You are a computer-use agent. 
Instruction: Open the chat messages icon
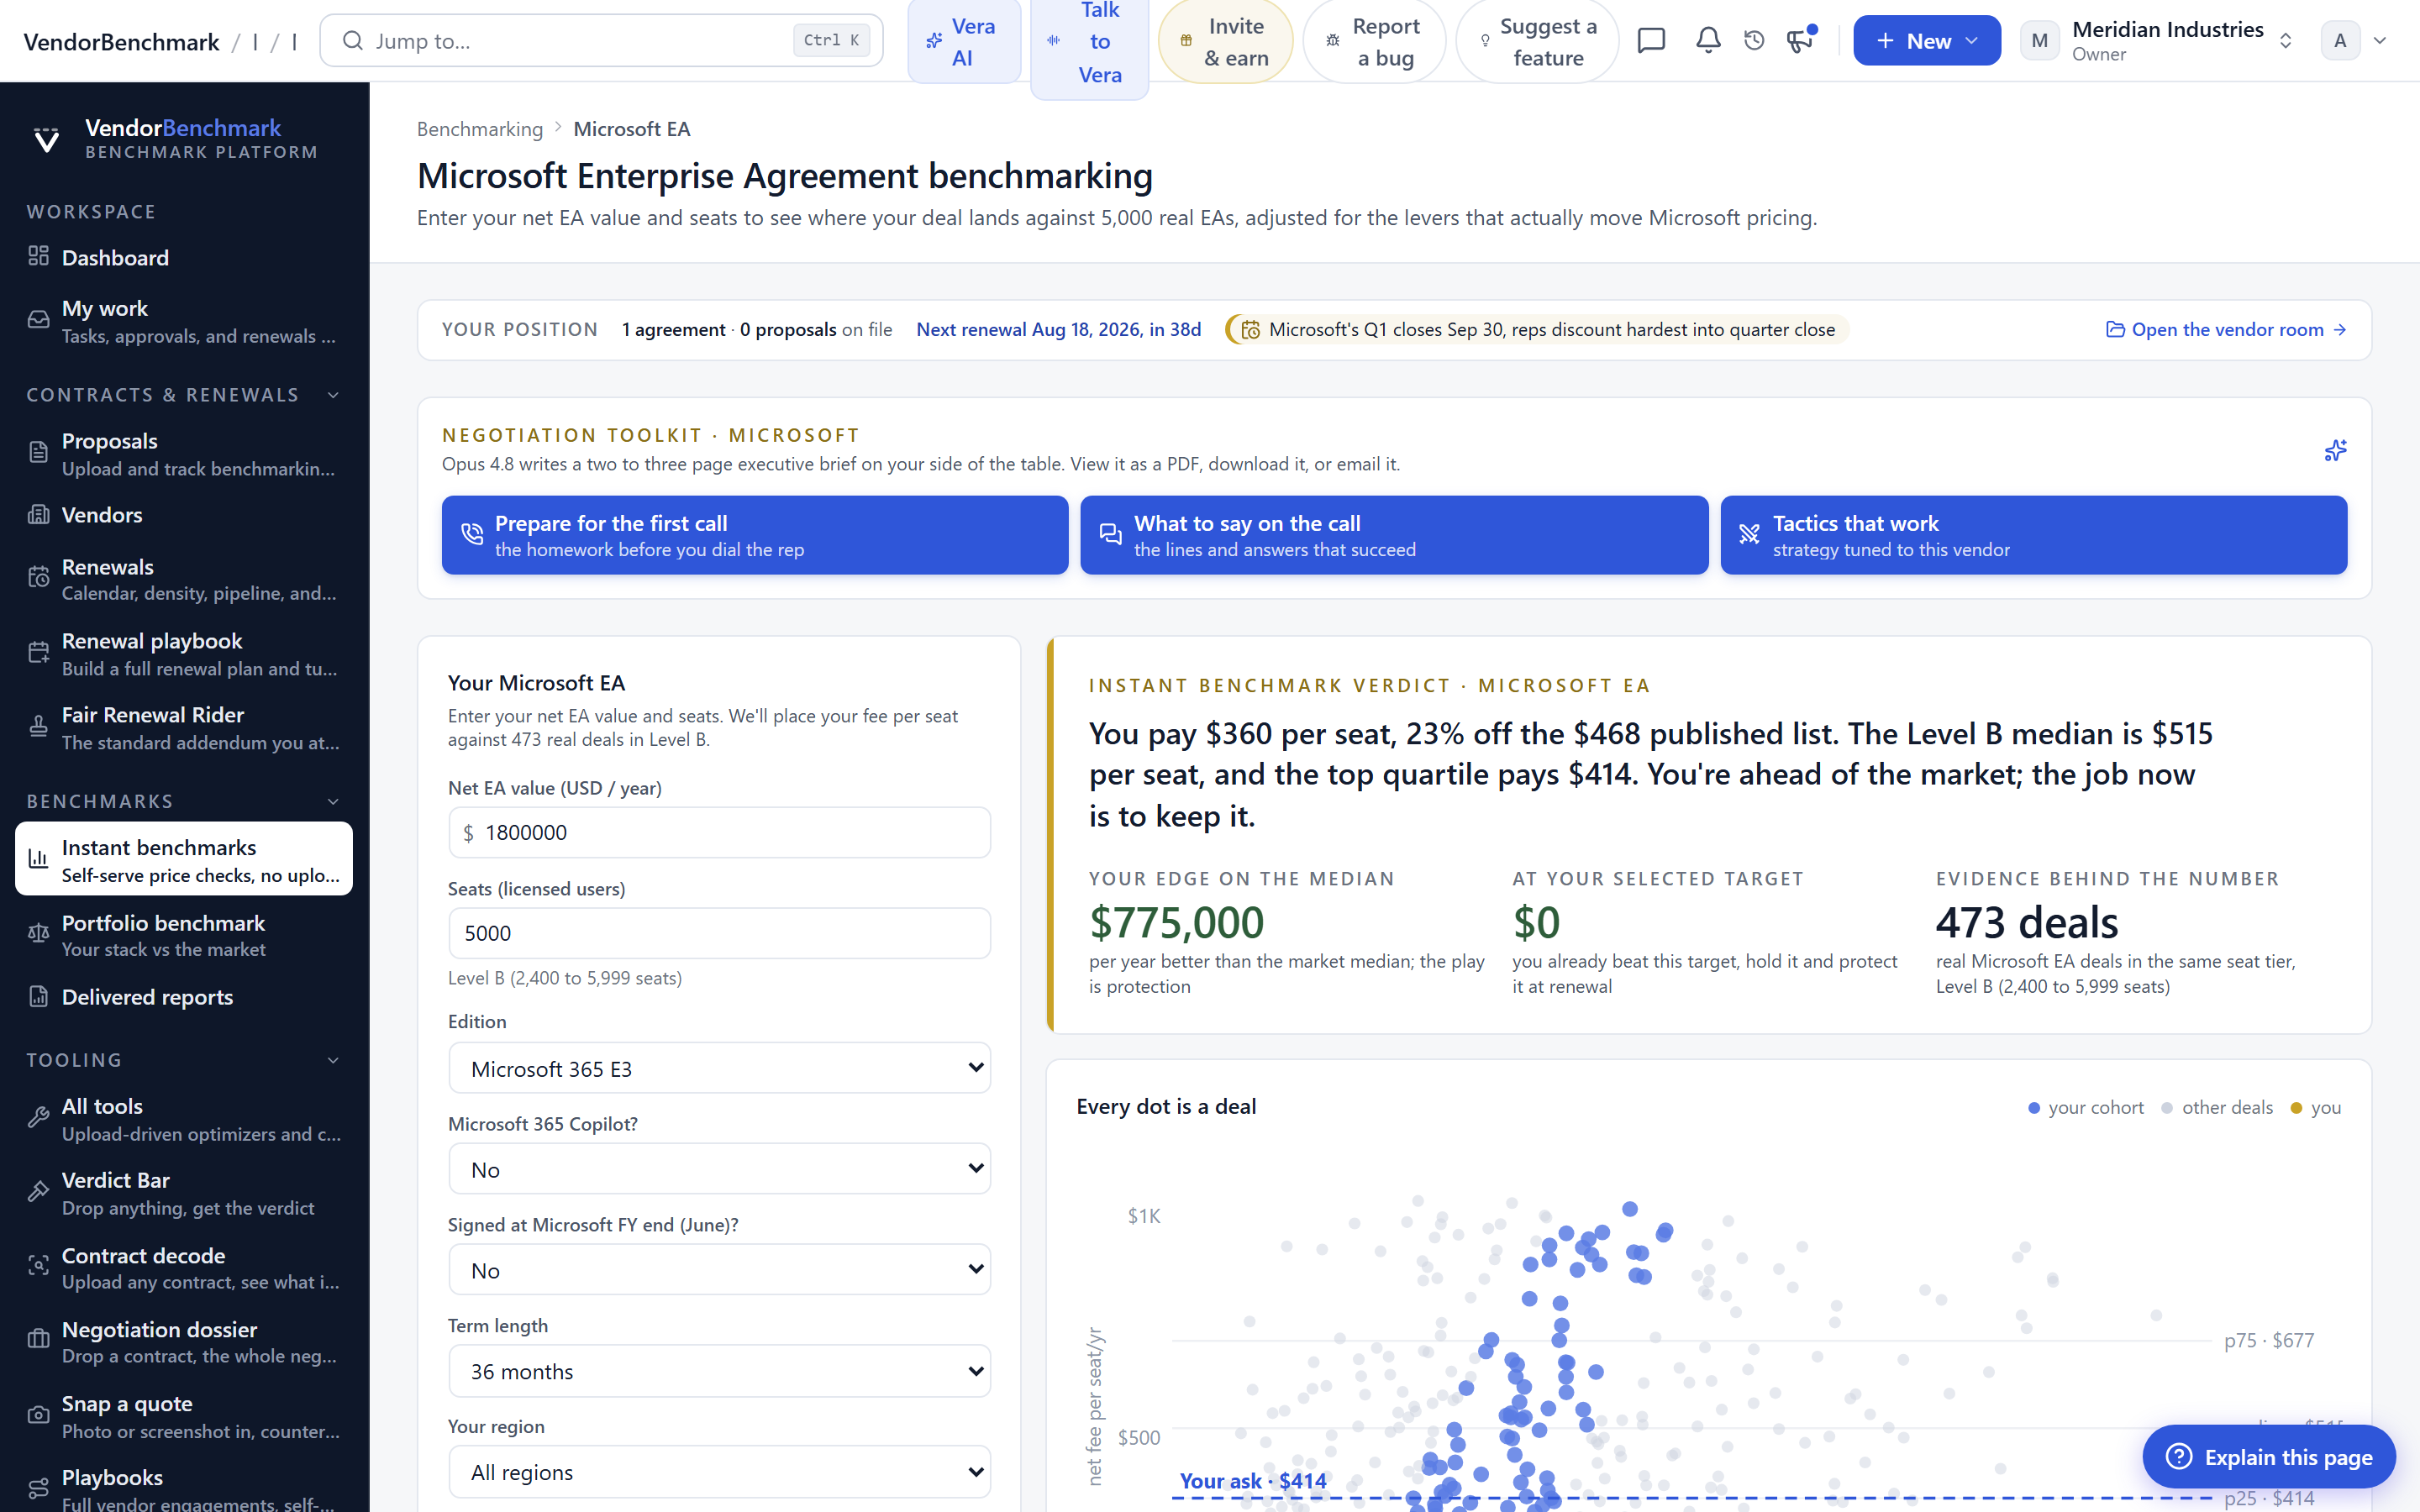(1651, 41)
